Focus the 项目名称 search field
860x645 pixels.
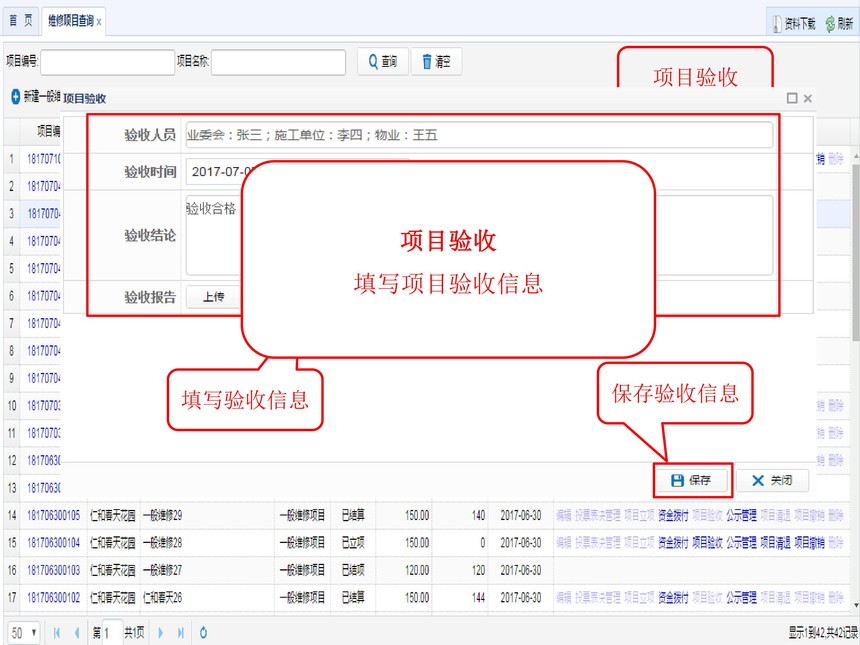tap(279, 63)
